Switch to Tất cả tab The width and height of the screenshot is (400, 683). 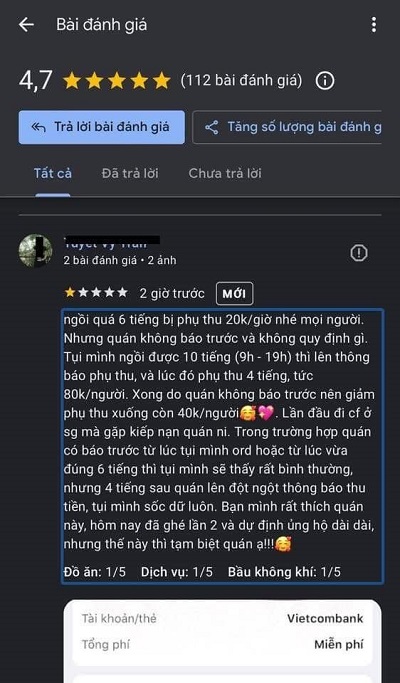[x=53, y=173]
